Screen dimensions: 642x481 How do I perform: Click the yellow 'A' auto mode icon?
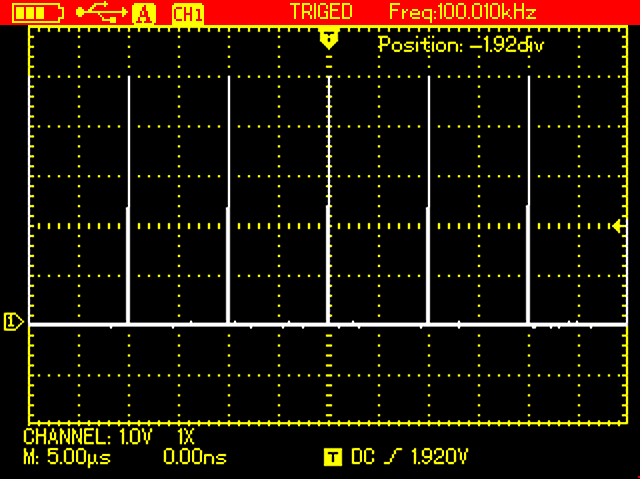pyautogui.click(x=143, y=13)
